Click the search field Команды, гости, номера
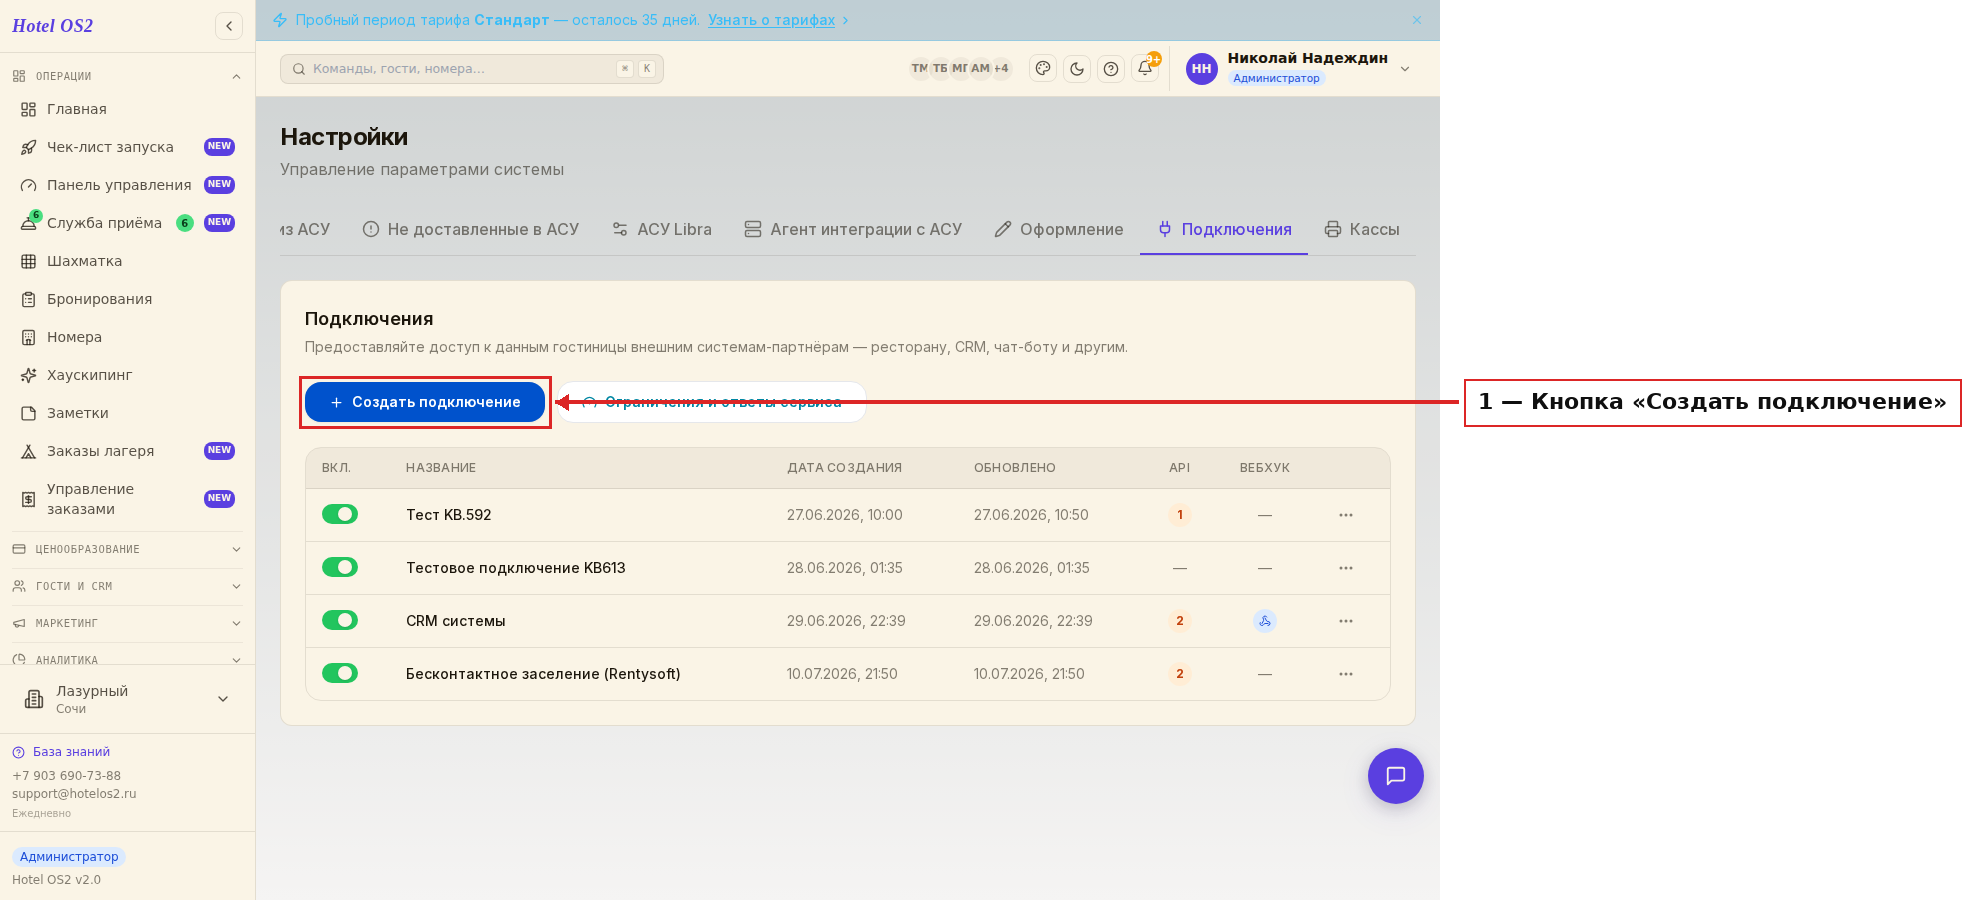 [472, 69]
